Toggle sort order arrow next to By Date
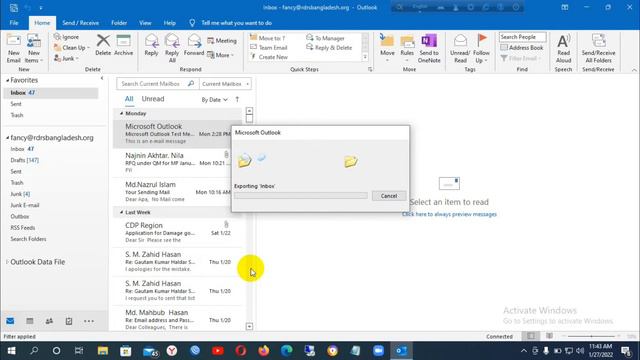This screenshot has width=640, height=360. click(x=237, y=99)
